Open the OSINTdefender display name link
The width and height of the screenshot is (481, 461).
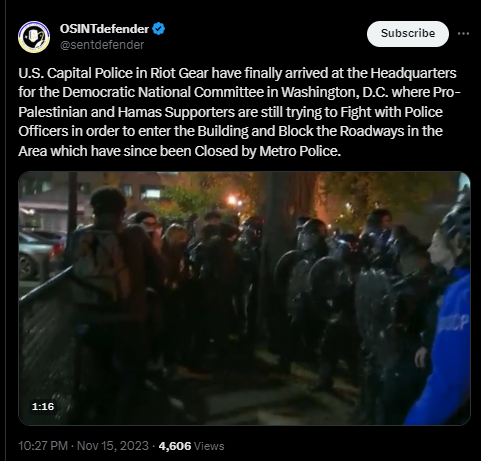point(104,29)
